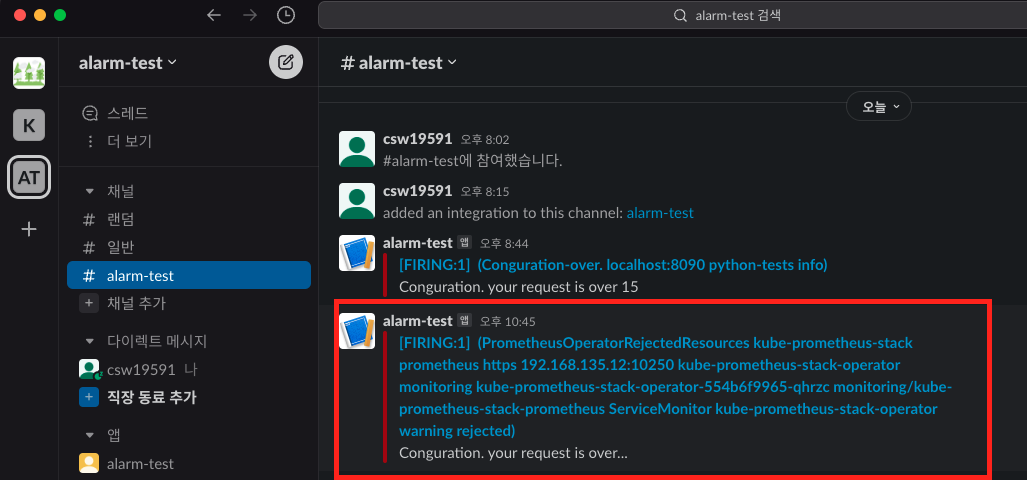
Task: Click the back navigation arrow
Action: coord(214,15)
